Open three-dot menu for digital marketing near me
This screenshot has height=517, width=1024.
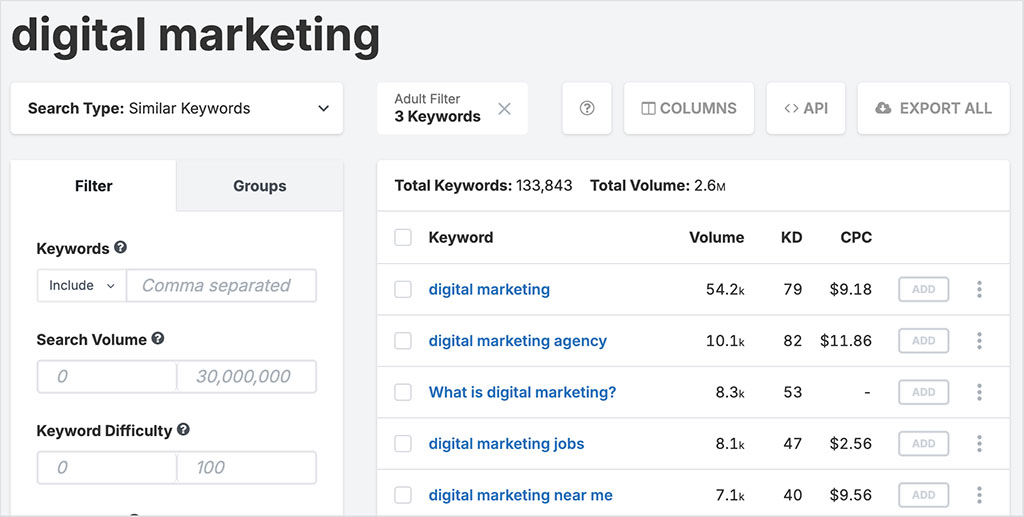[x=979, y=495]
